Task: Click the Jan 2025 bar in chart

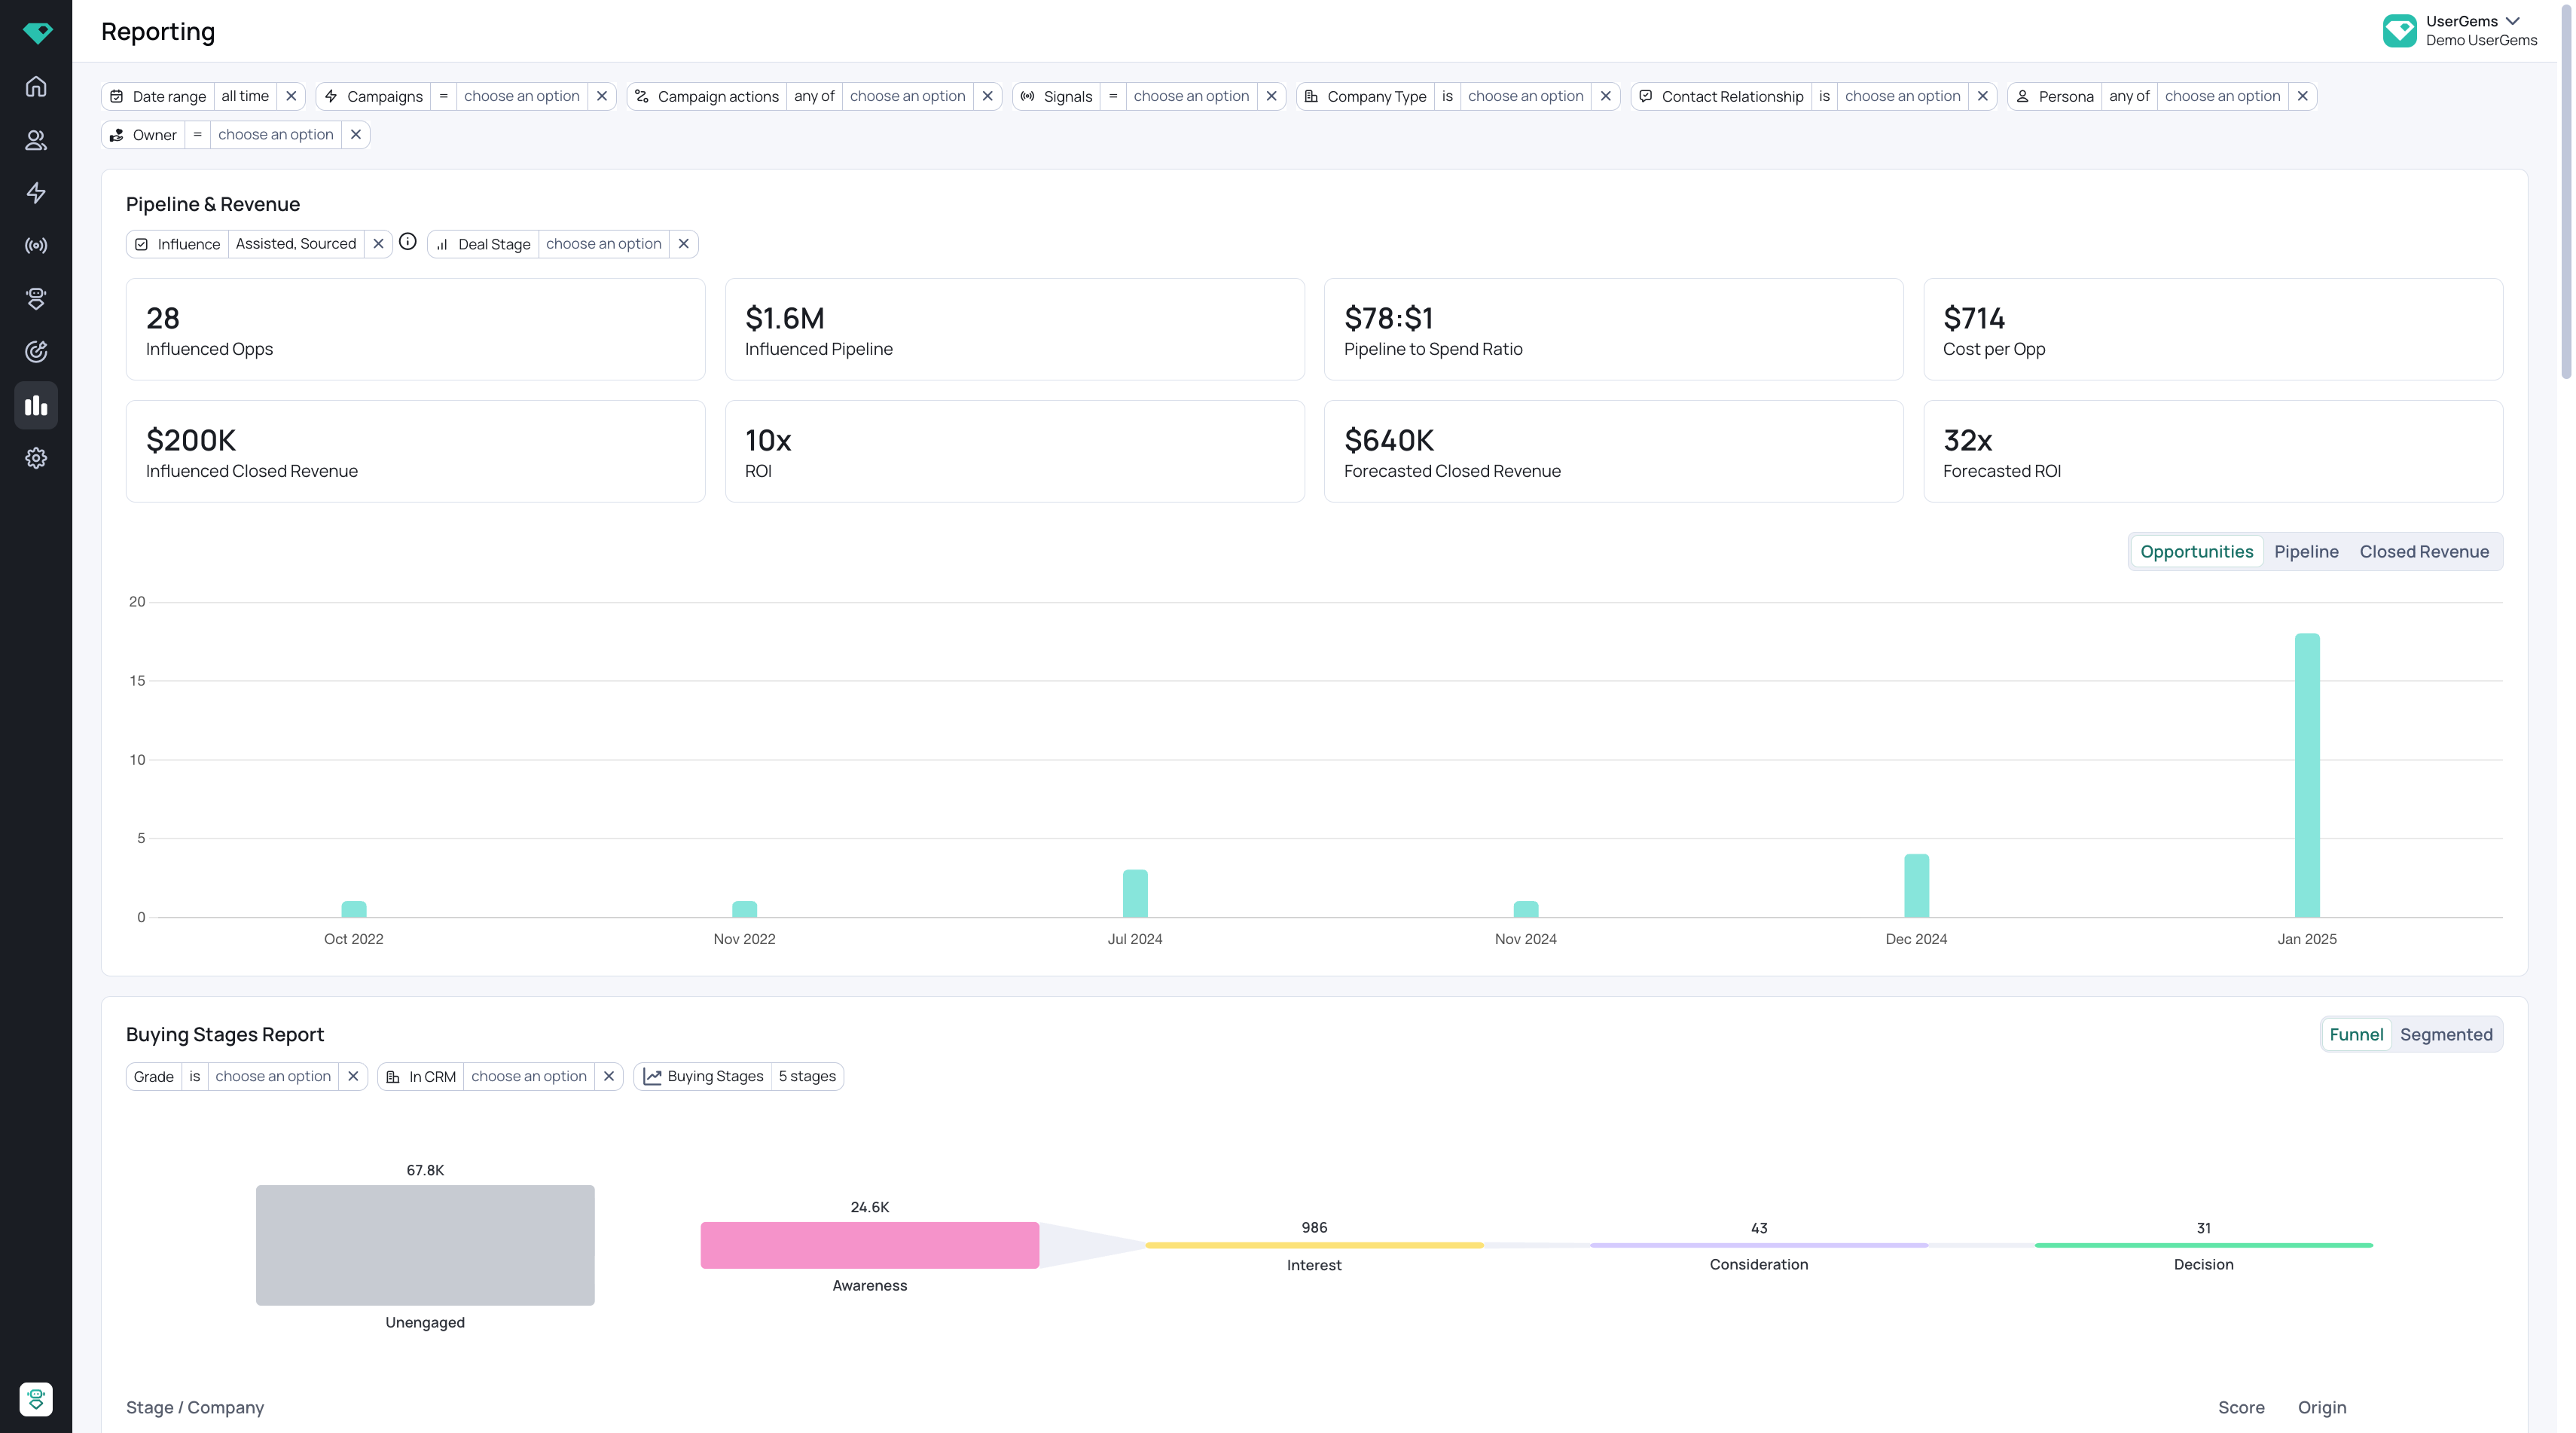Action: [2307, 775]
